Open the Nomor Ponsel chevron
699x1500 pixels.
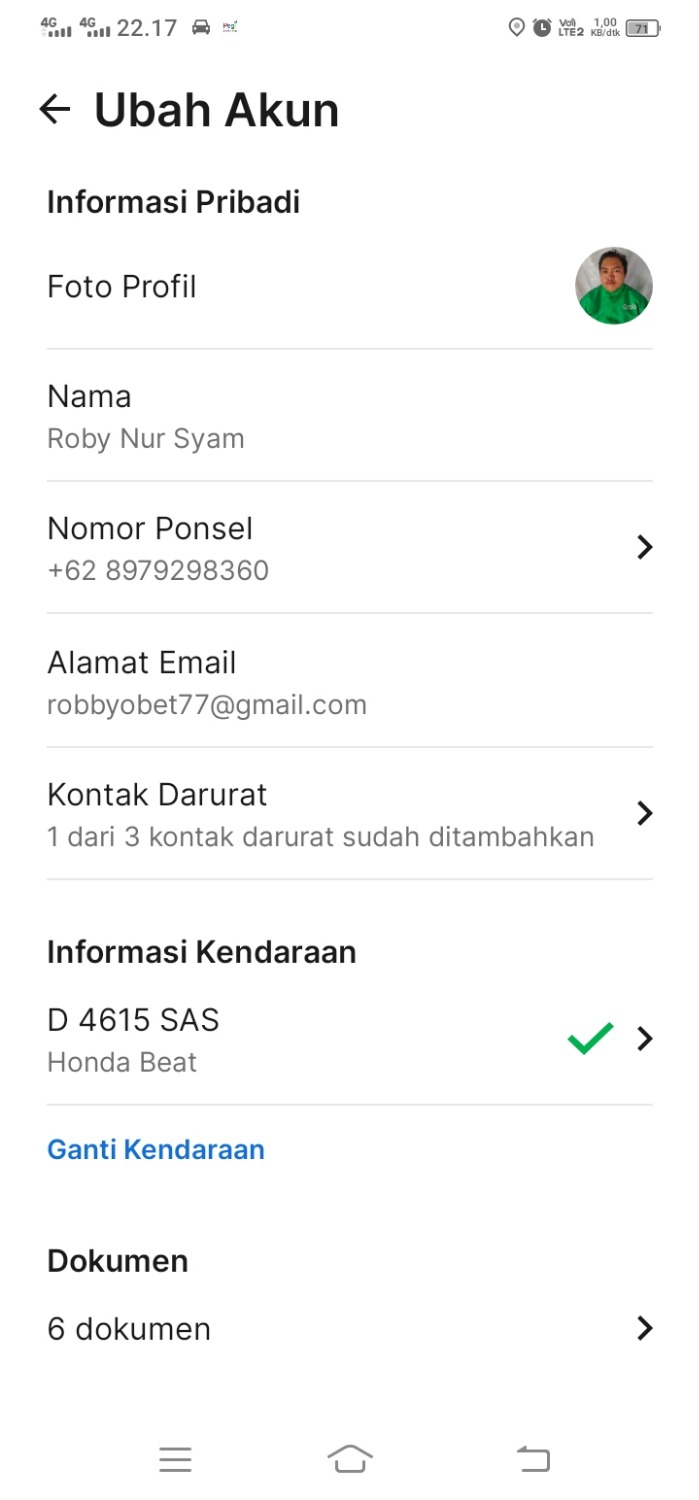click(645, 547)
